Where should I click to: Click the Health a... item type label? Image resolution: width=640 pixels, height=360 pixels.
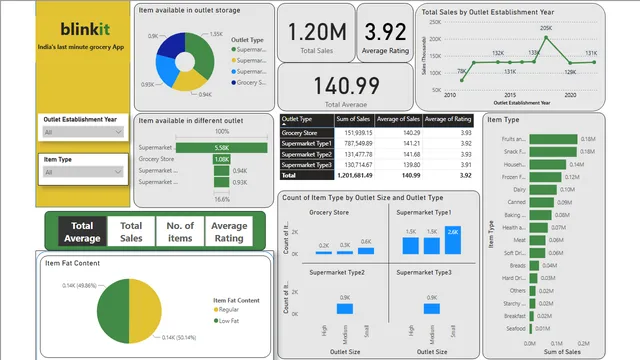click(514, 228)
